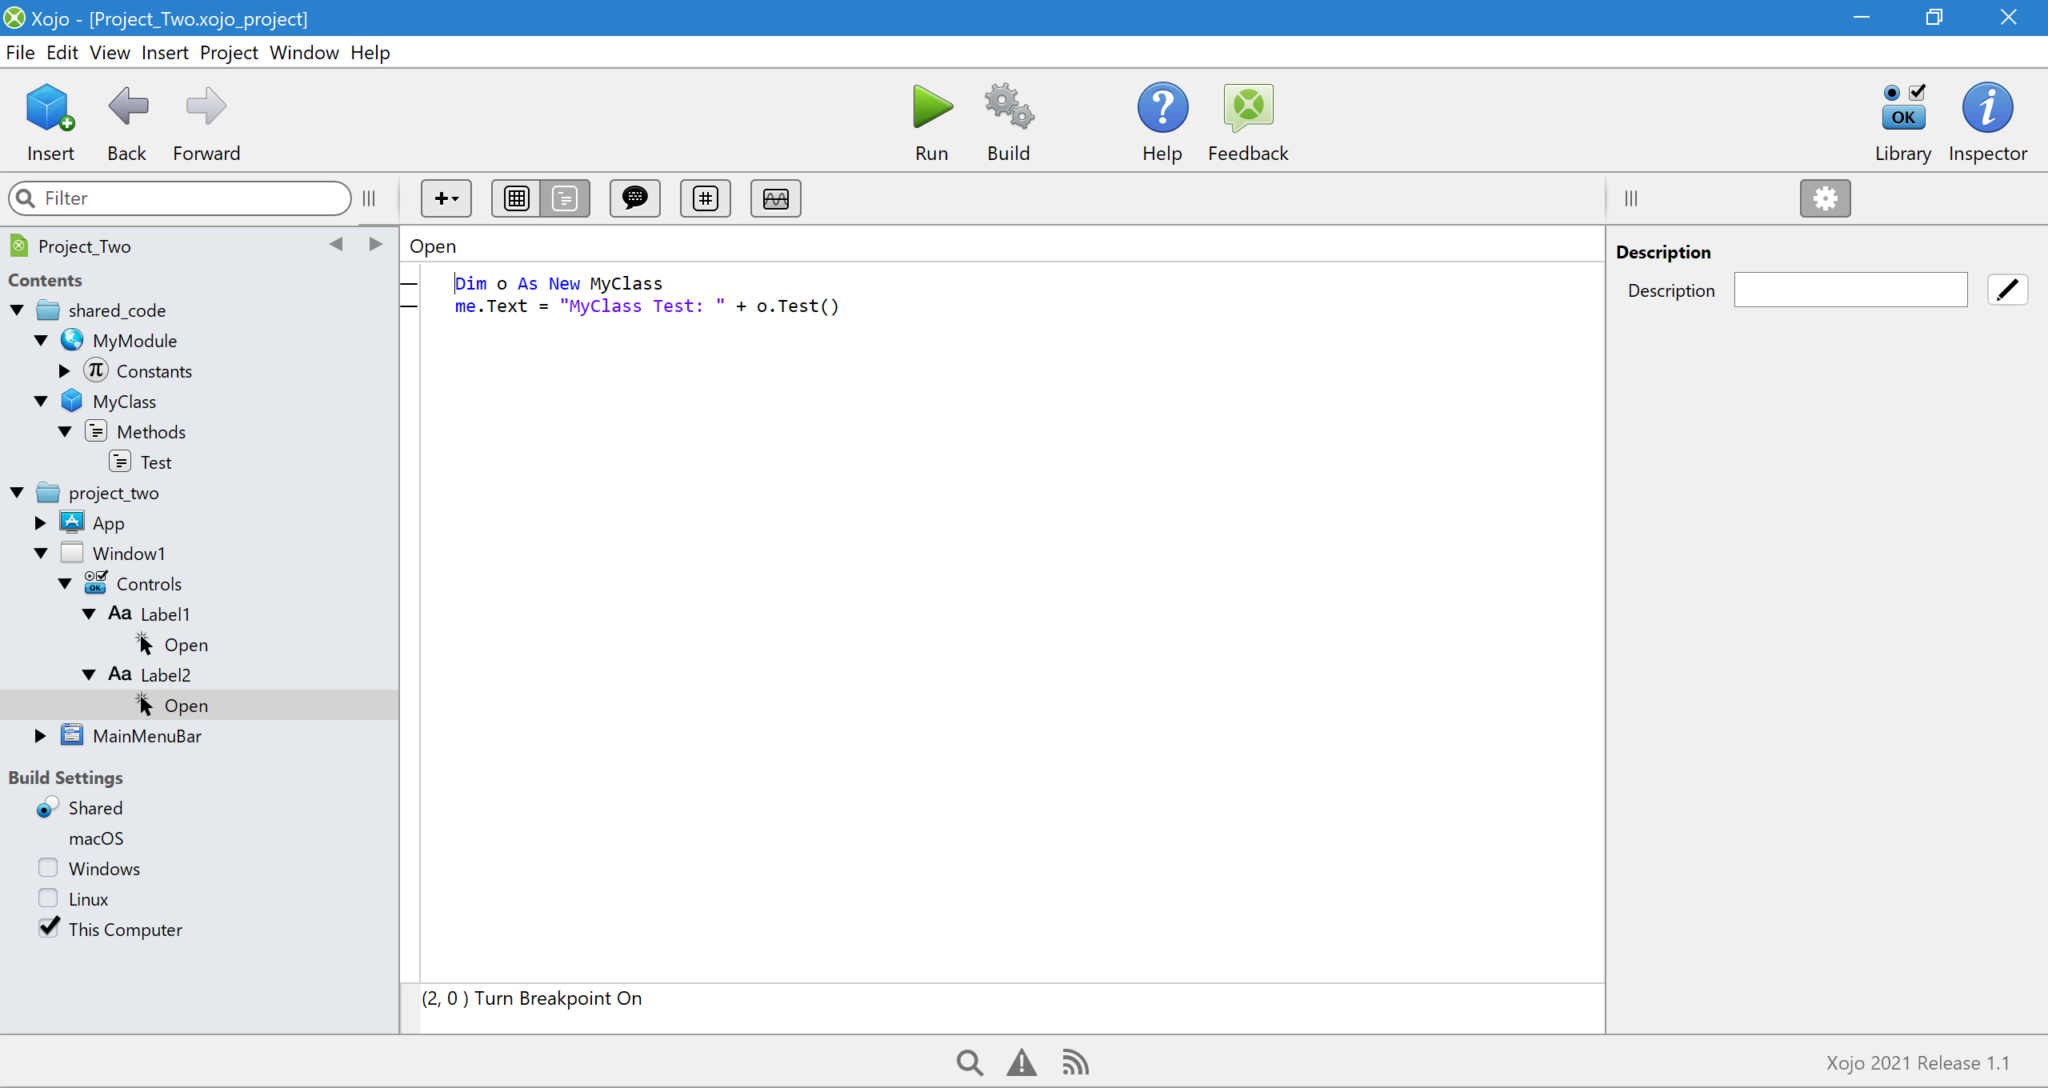
Task: Open the View menu
Action: 109,52
